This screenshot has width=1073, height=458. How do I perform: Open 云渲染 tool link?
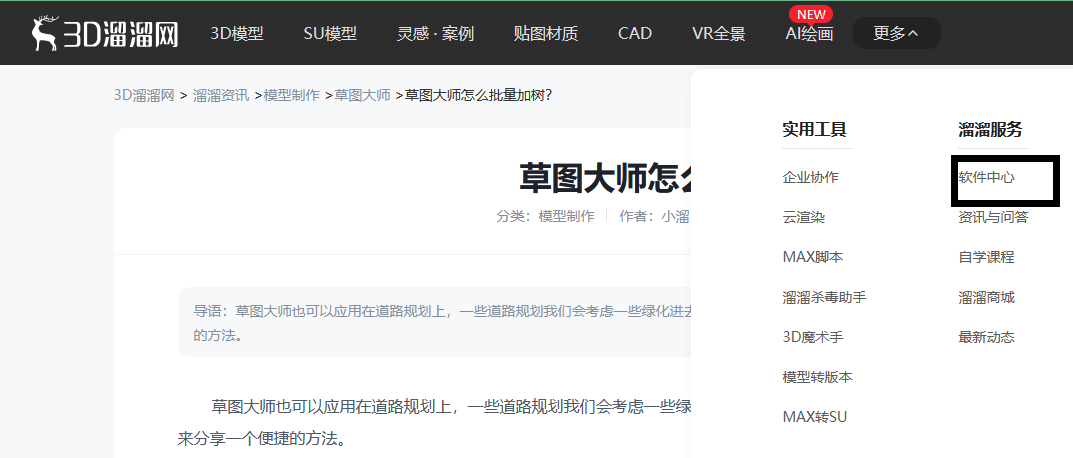(803, 217)
